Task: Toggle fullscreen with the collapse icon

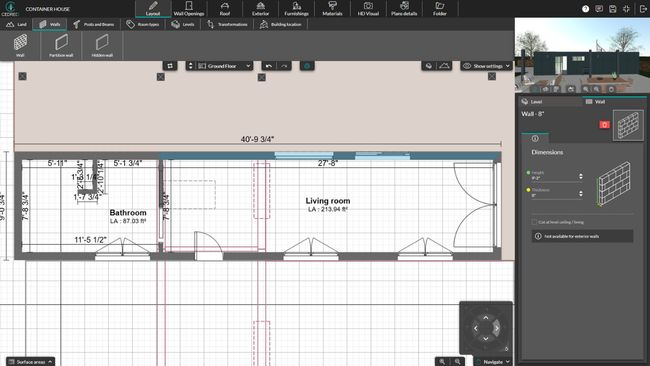Action: [626, 9]
